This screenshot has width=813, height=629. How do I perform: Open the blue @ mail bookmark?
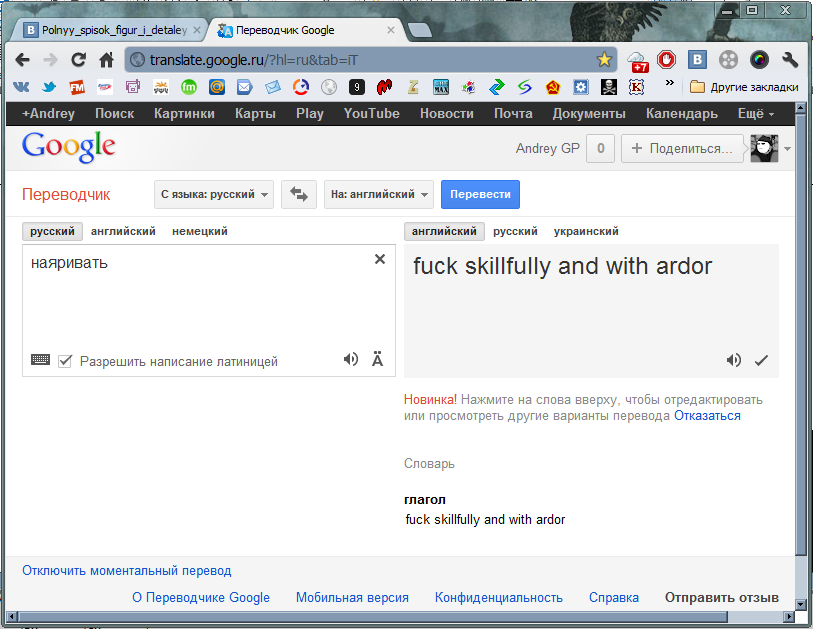(x=217, y=87)
